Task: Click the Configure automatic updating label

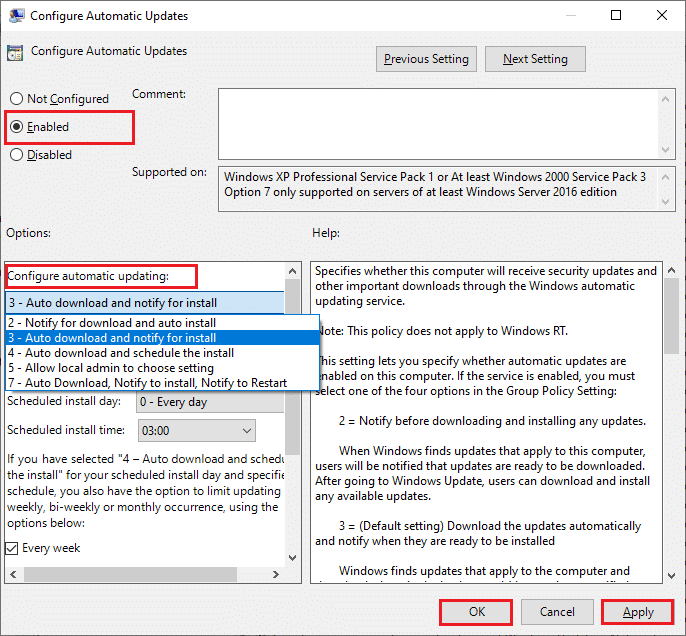Action: [x=88, y=276]
